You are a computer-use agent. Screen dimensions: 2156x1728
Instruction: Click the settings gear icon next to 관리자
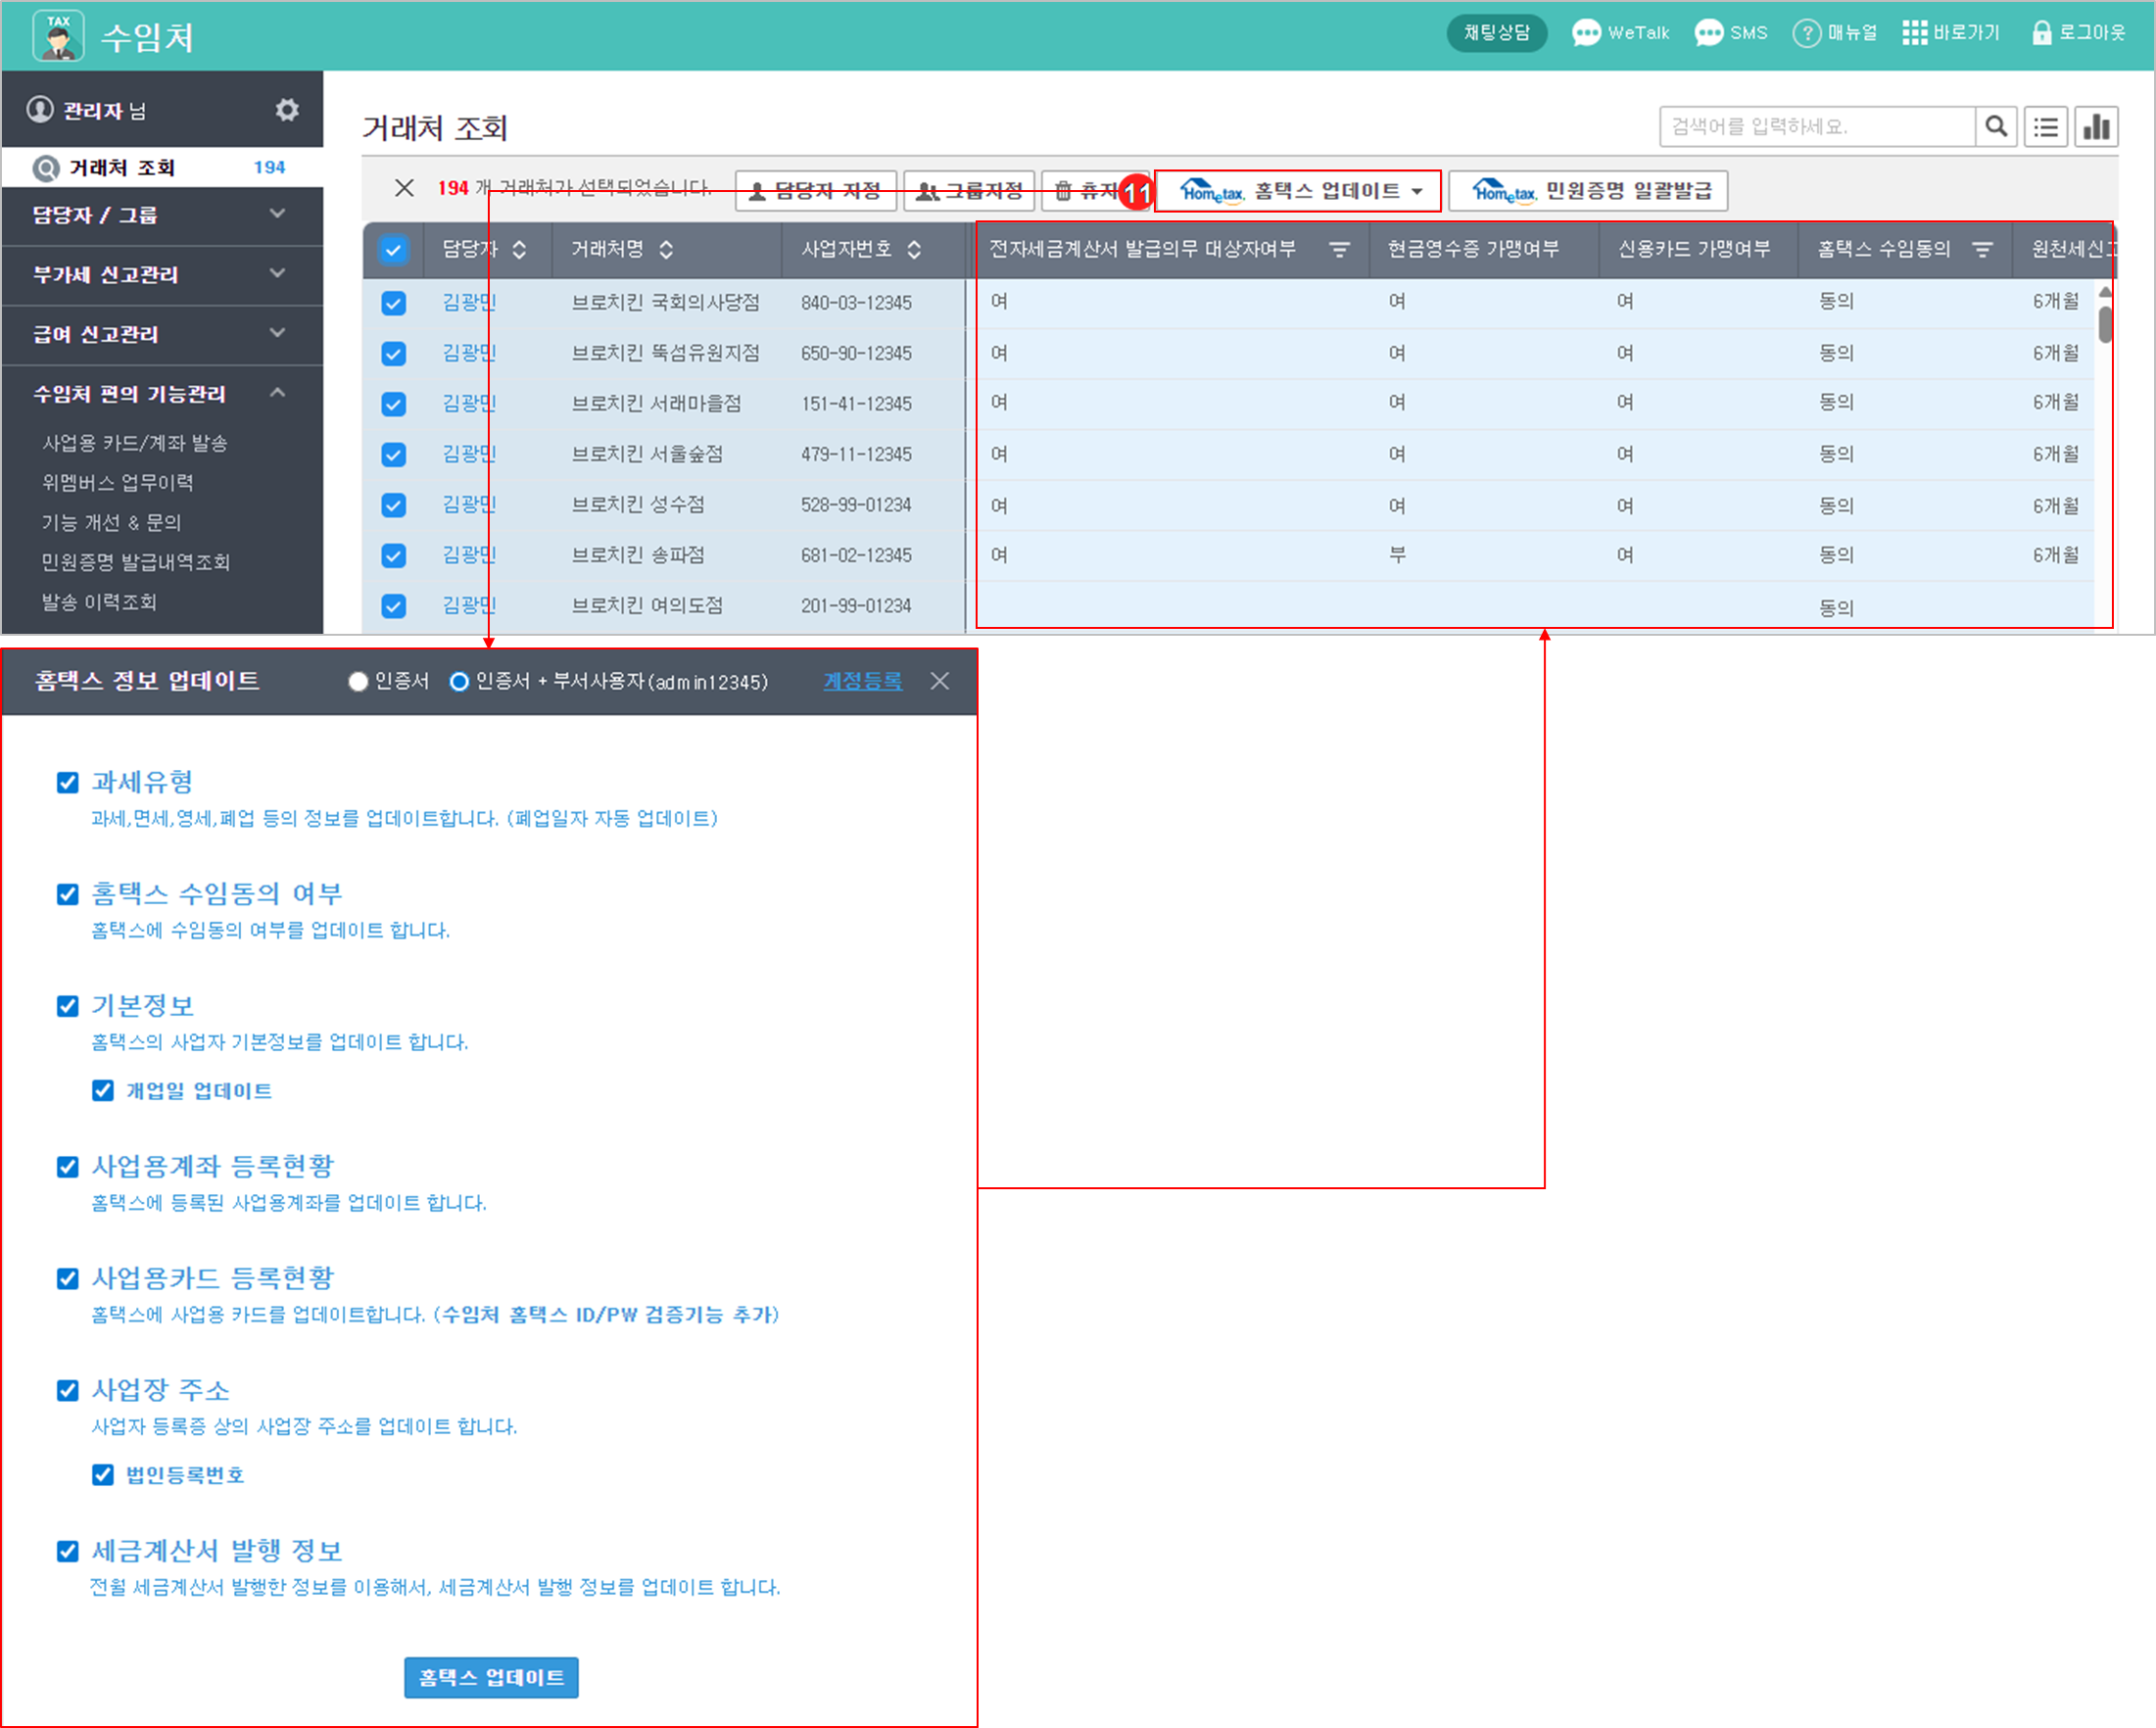click(x=287, y=110)
